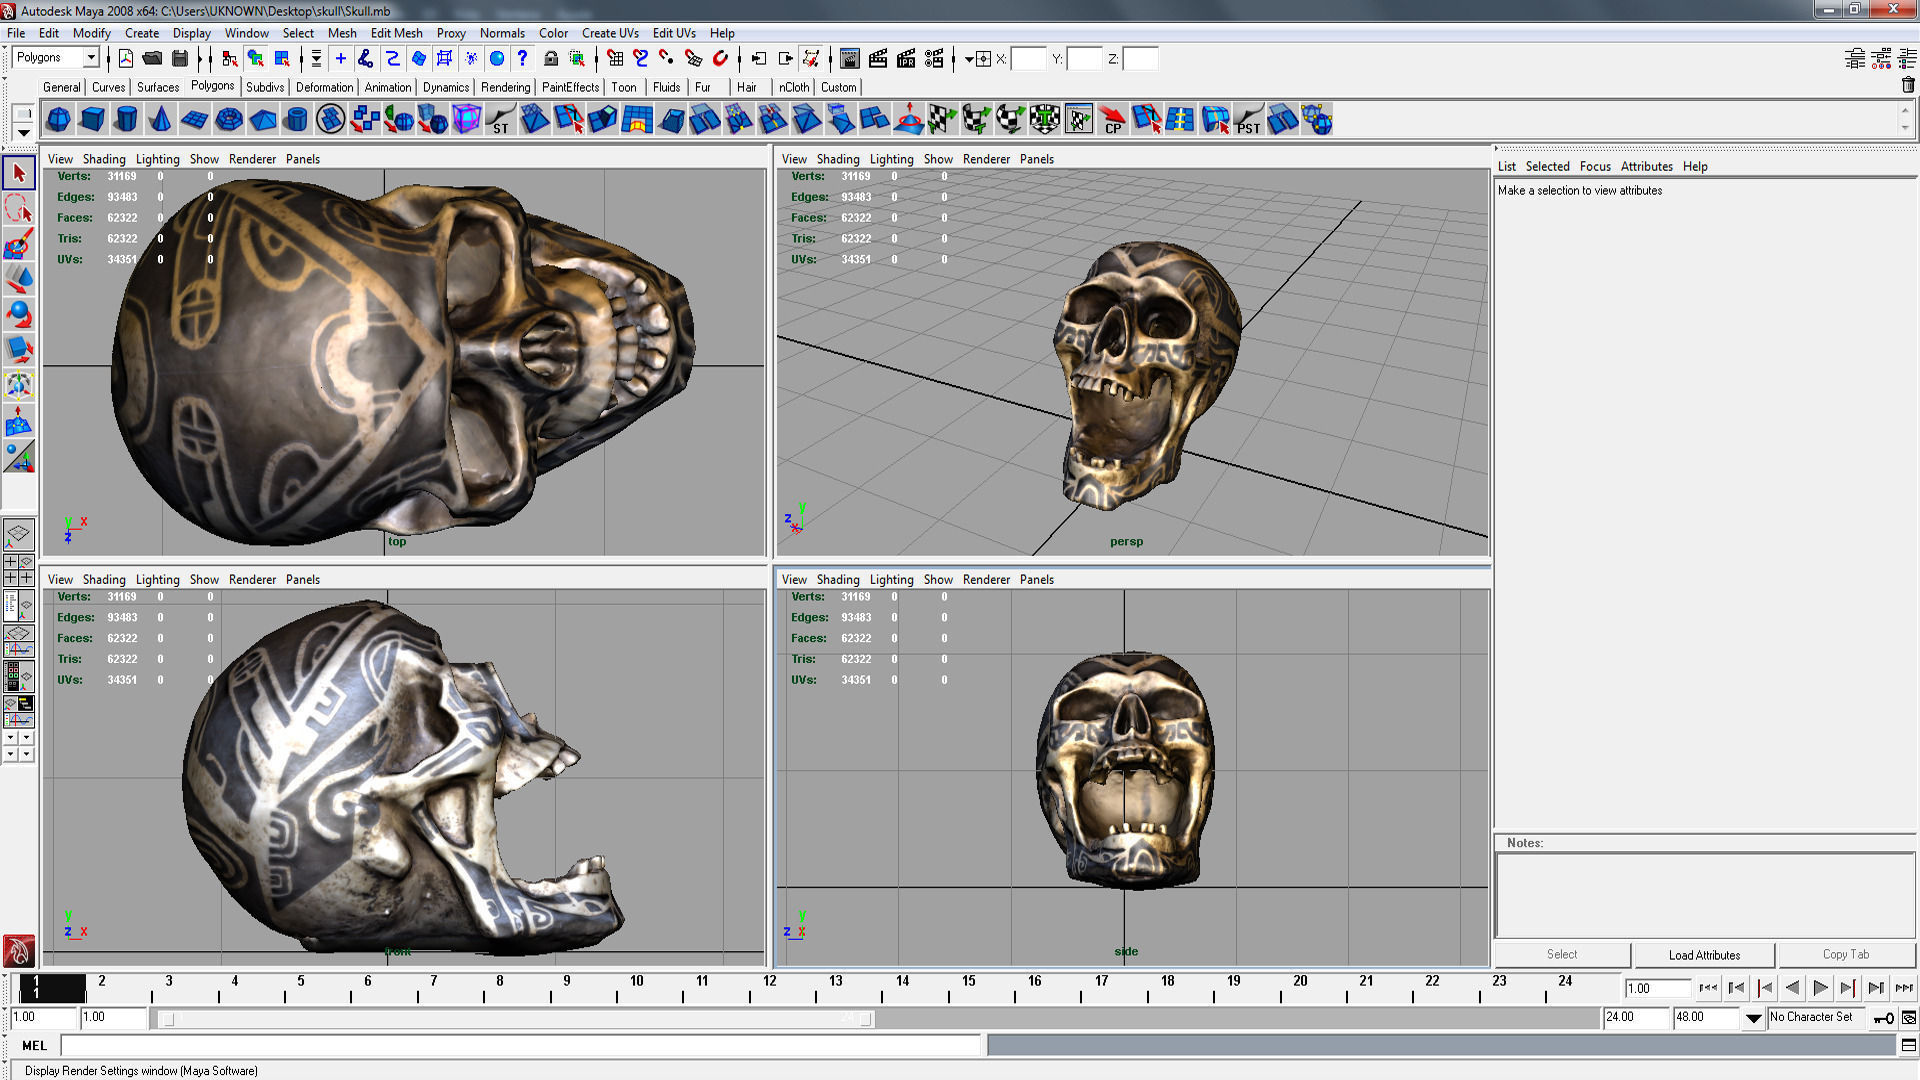Click the CP red arrow shelf icon
The height and width of the screenshot is (1080, 1920).
click(1112, 120)
